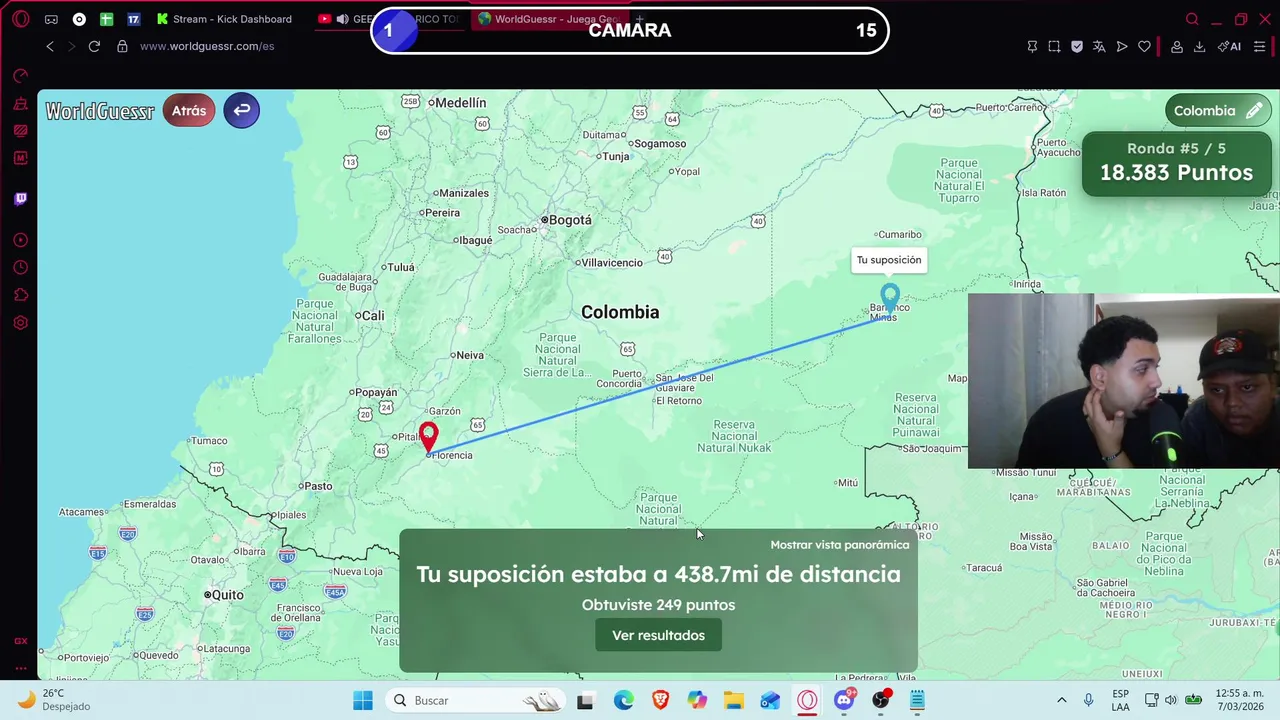Click the Quito label on the map

227,595
